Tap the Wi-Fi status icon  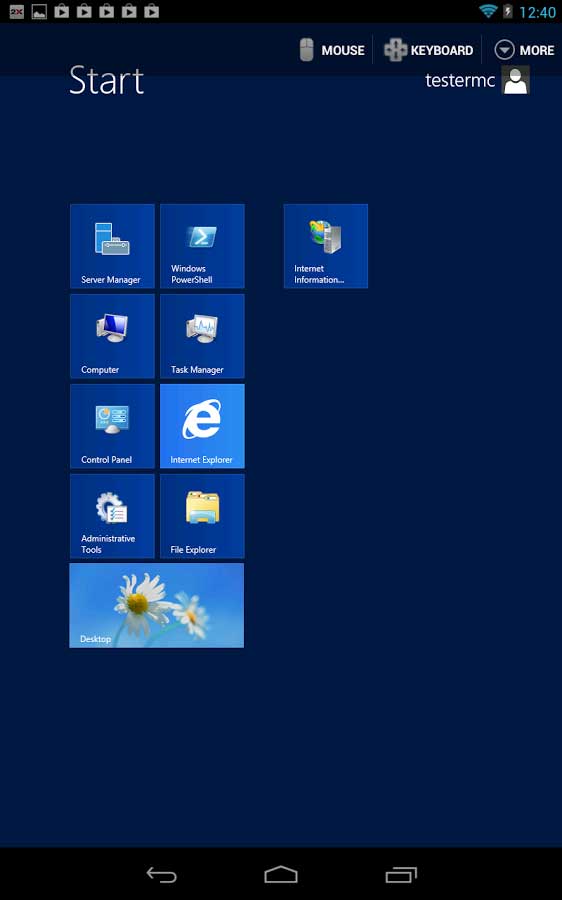click(488, 11)
